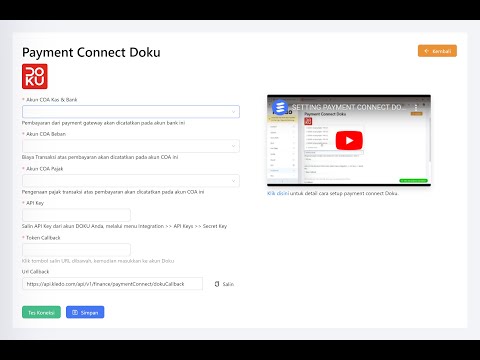The width and height of the screenshot is (480, 360).
Task: Click 'Payment Connect Doku' heading text
Action: pos(91,52)
